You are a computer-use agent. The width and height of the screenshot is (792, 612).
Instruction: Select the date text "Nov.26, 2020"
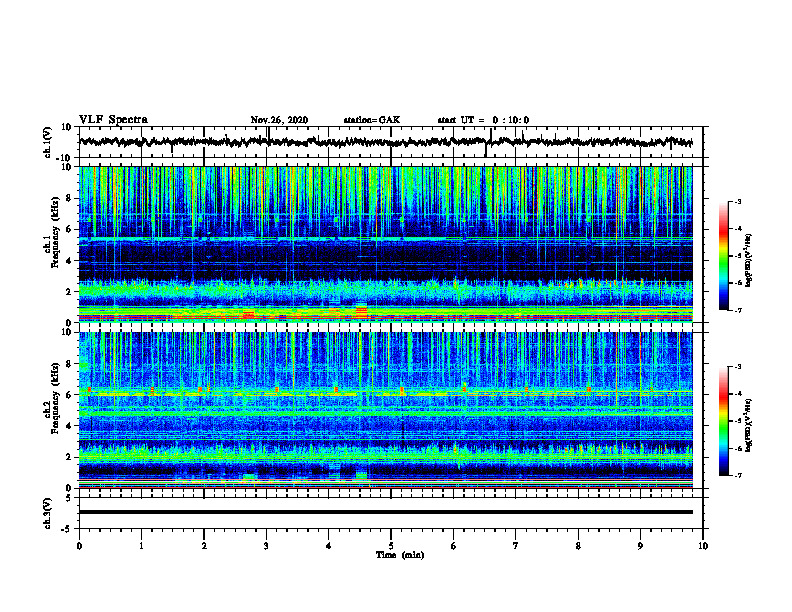coord(279,120)
